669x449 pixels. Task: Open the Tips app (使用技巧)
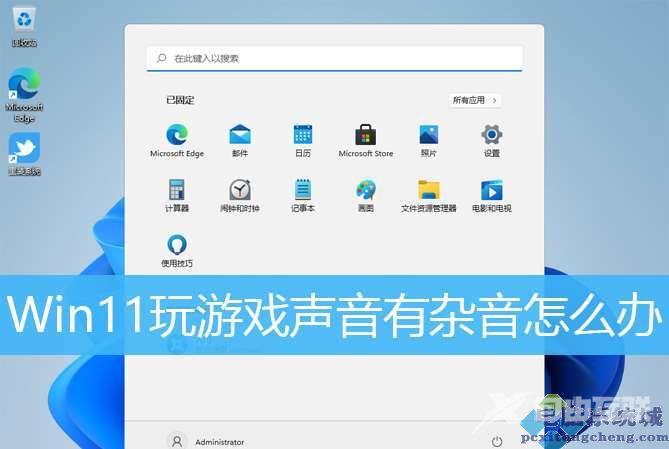tap(177, 251)
